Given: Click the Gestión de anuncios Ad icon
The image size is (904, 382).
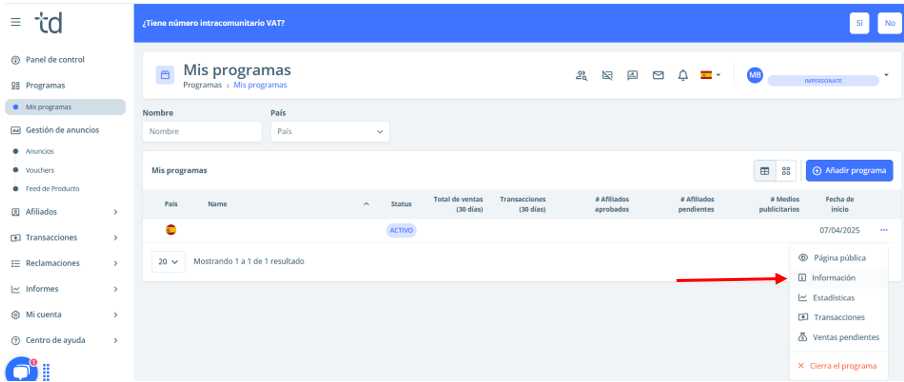Looking at the screenshot, I should [x=16, y=130].
